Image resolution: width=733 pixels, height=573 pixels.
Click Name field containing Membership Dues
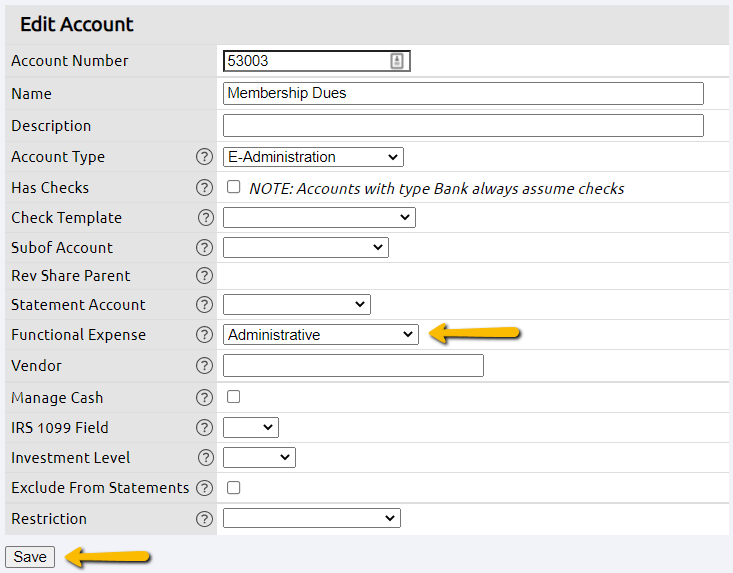[463, 93]
